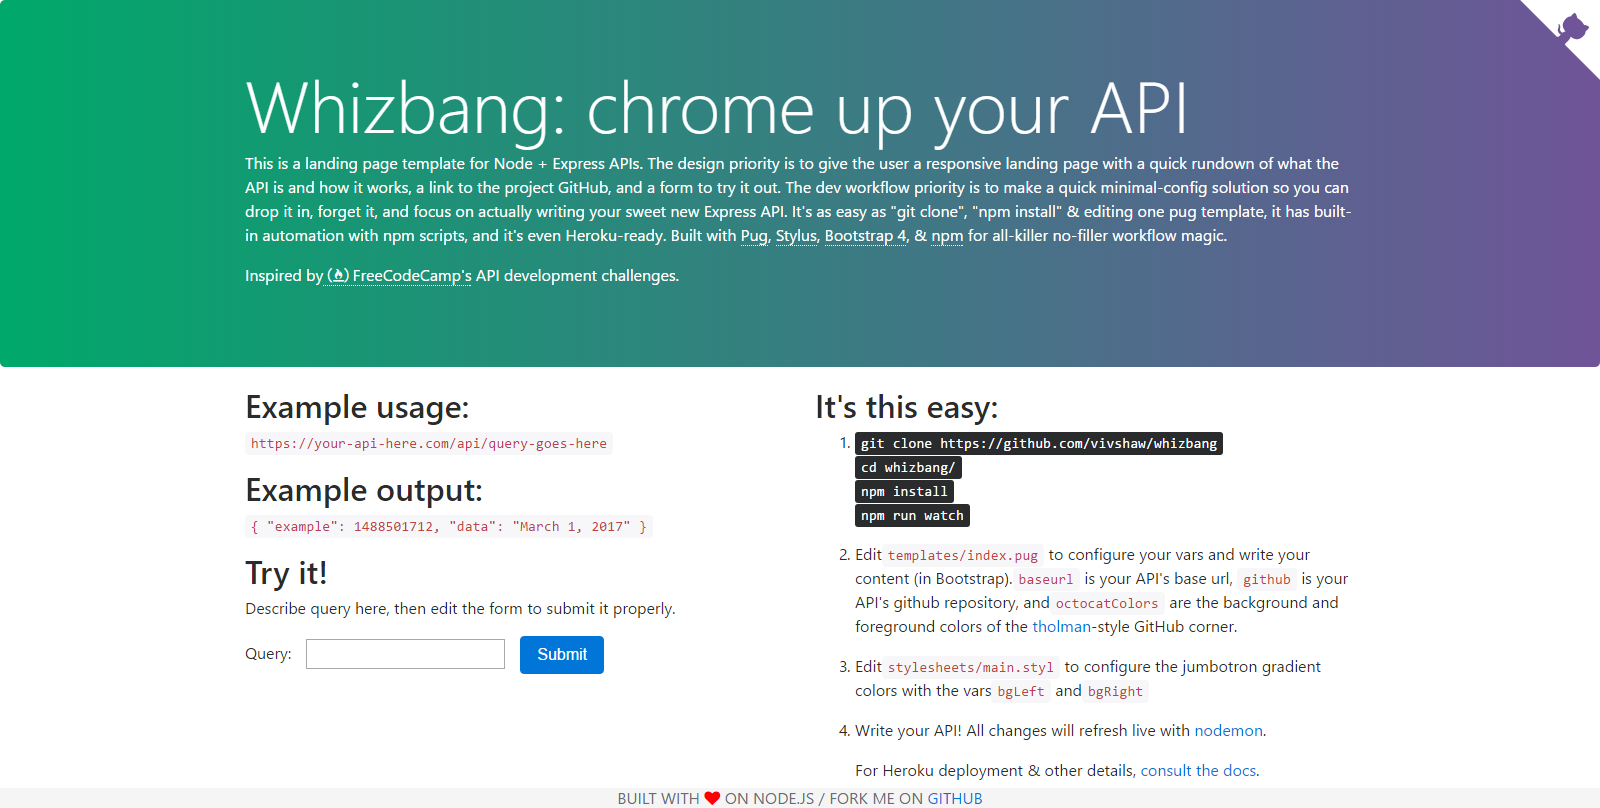
Task: Click the red heart icon in footer
Action: coord(712,798)
